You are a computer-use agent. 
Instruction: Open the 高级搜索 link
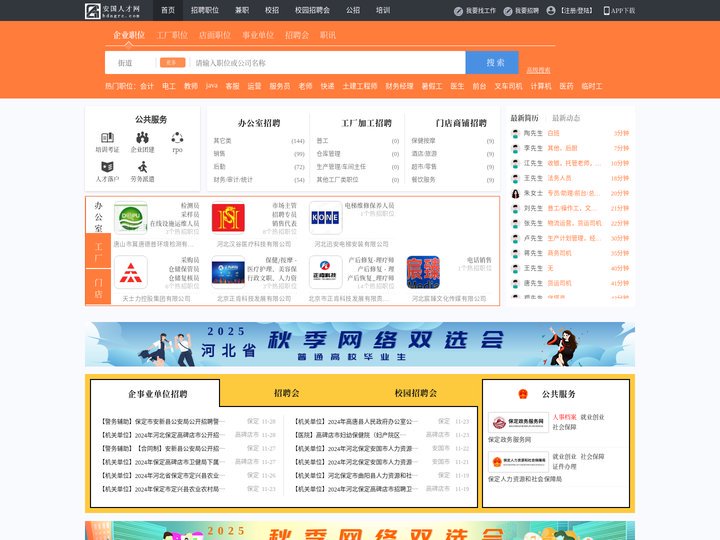538,70
